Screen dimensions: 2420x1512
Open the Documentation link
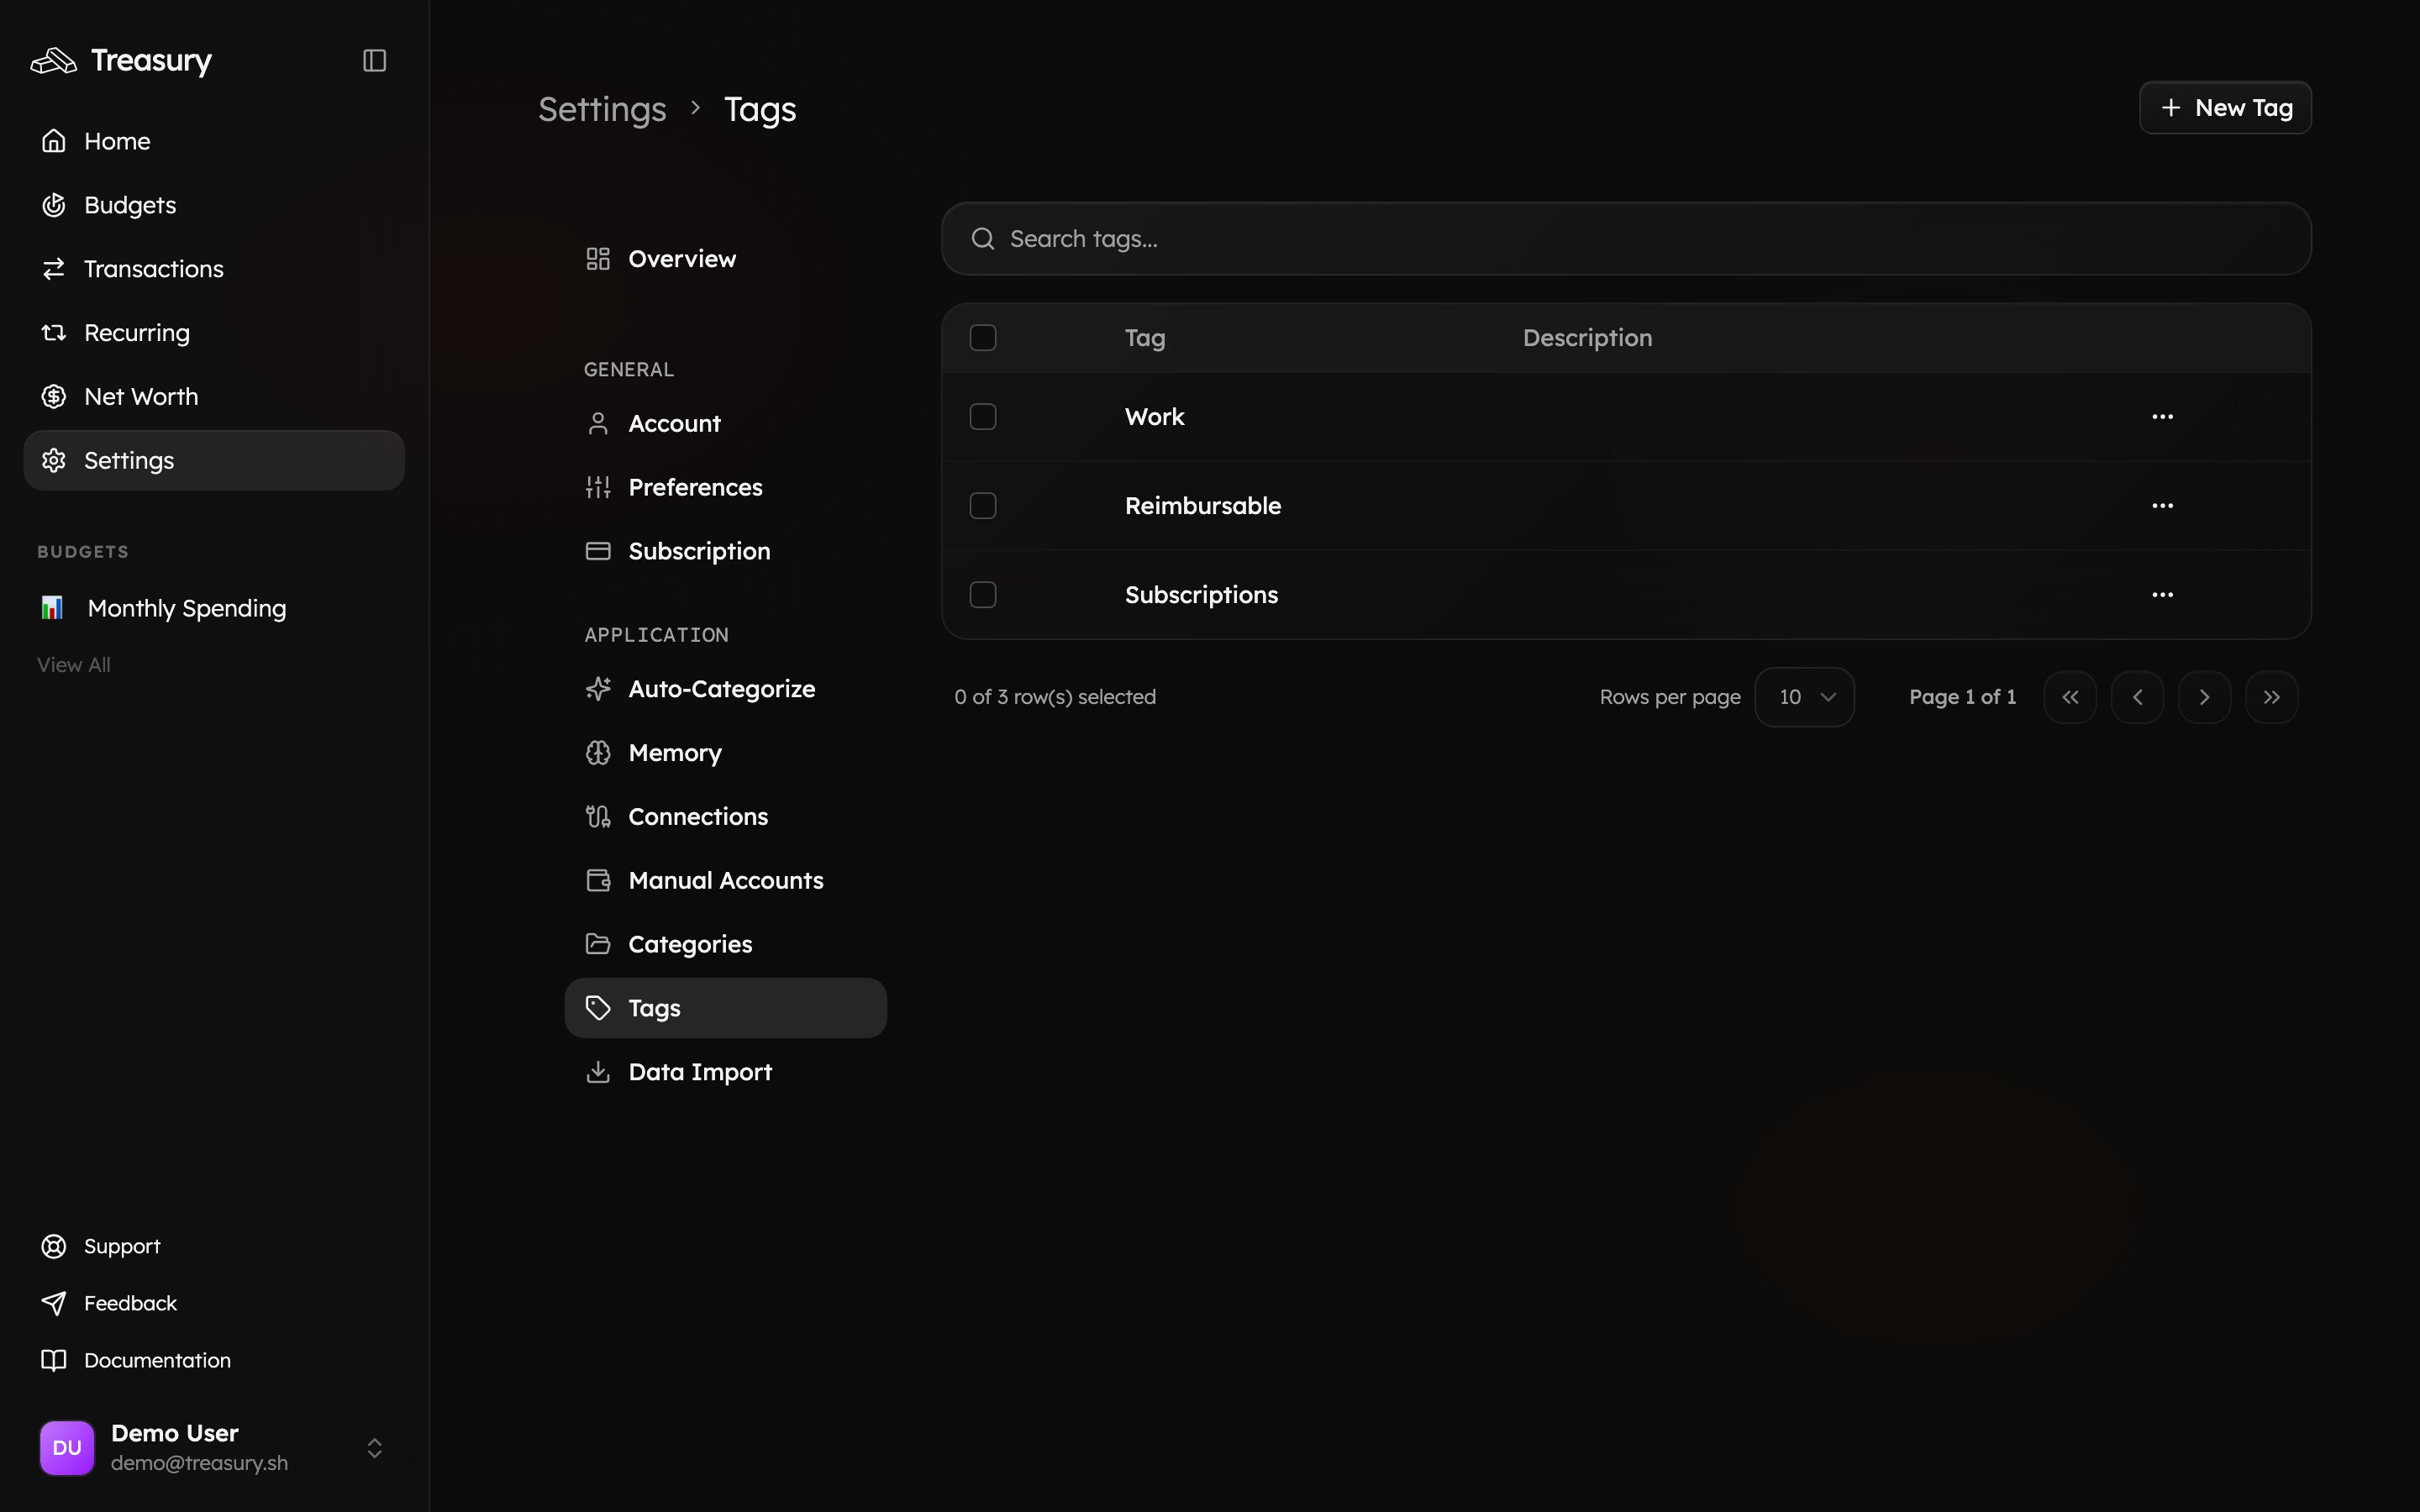click(214, 1360)
